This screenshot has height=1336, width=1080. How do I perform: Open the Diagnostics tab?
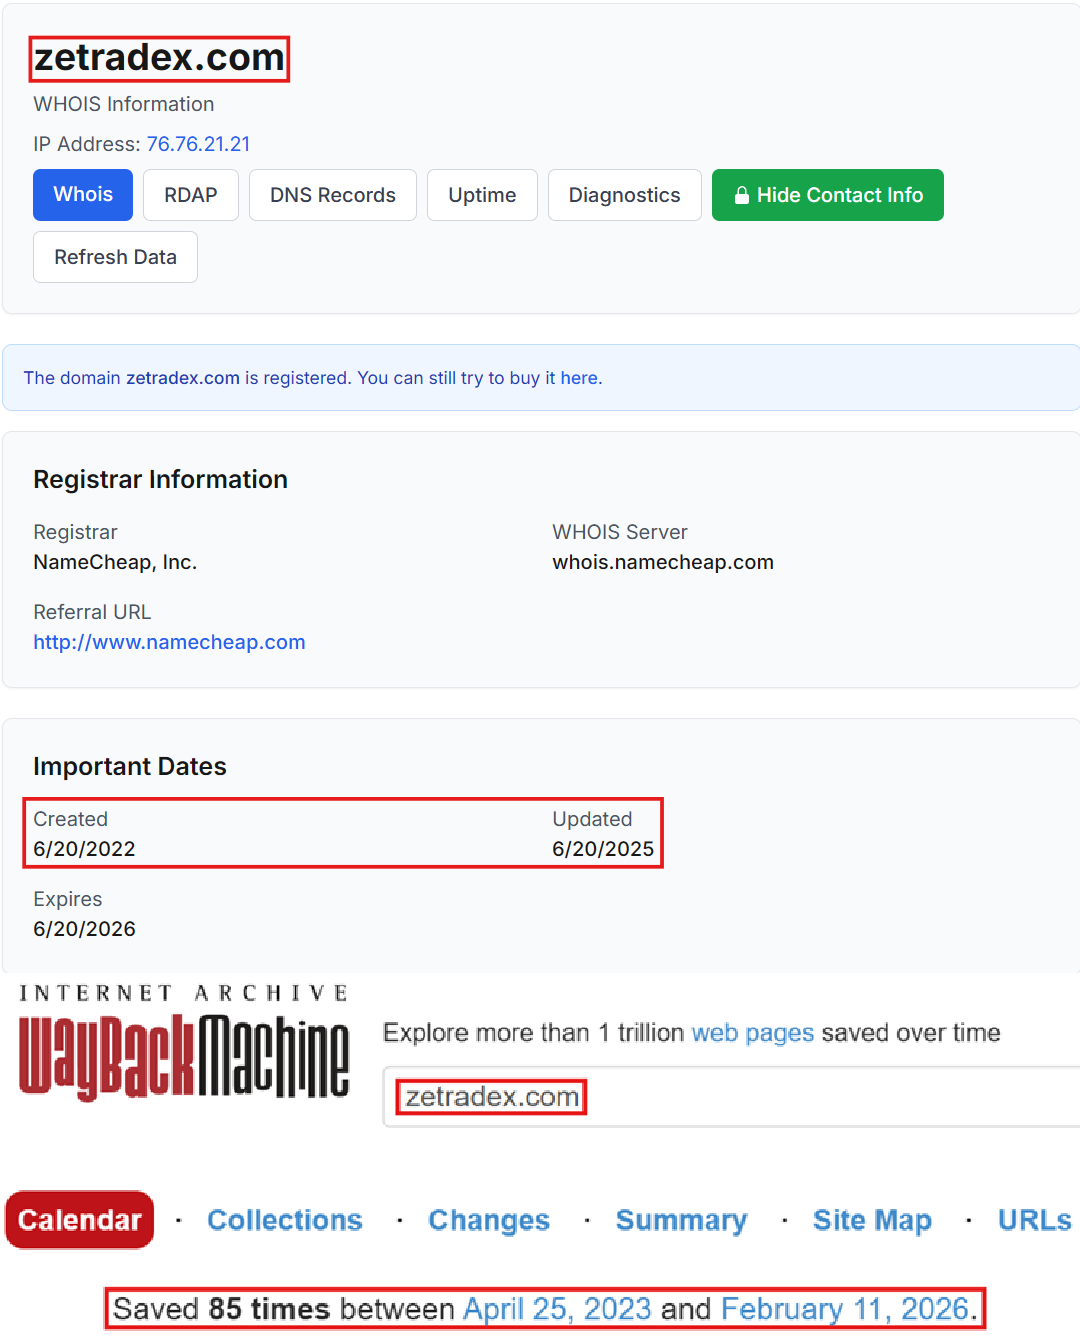pyautogui.click(x=624, y=194)
